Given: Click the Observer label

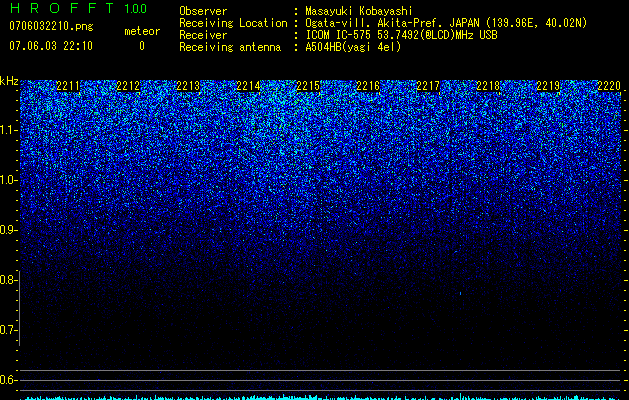Looking at the screenshot, I should (203, 11).
